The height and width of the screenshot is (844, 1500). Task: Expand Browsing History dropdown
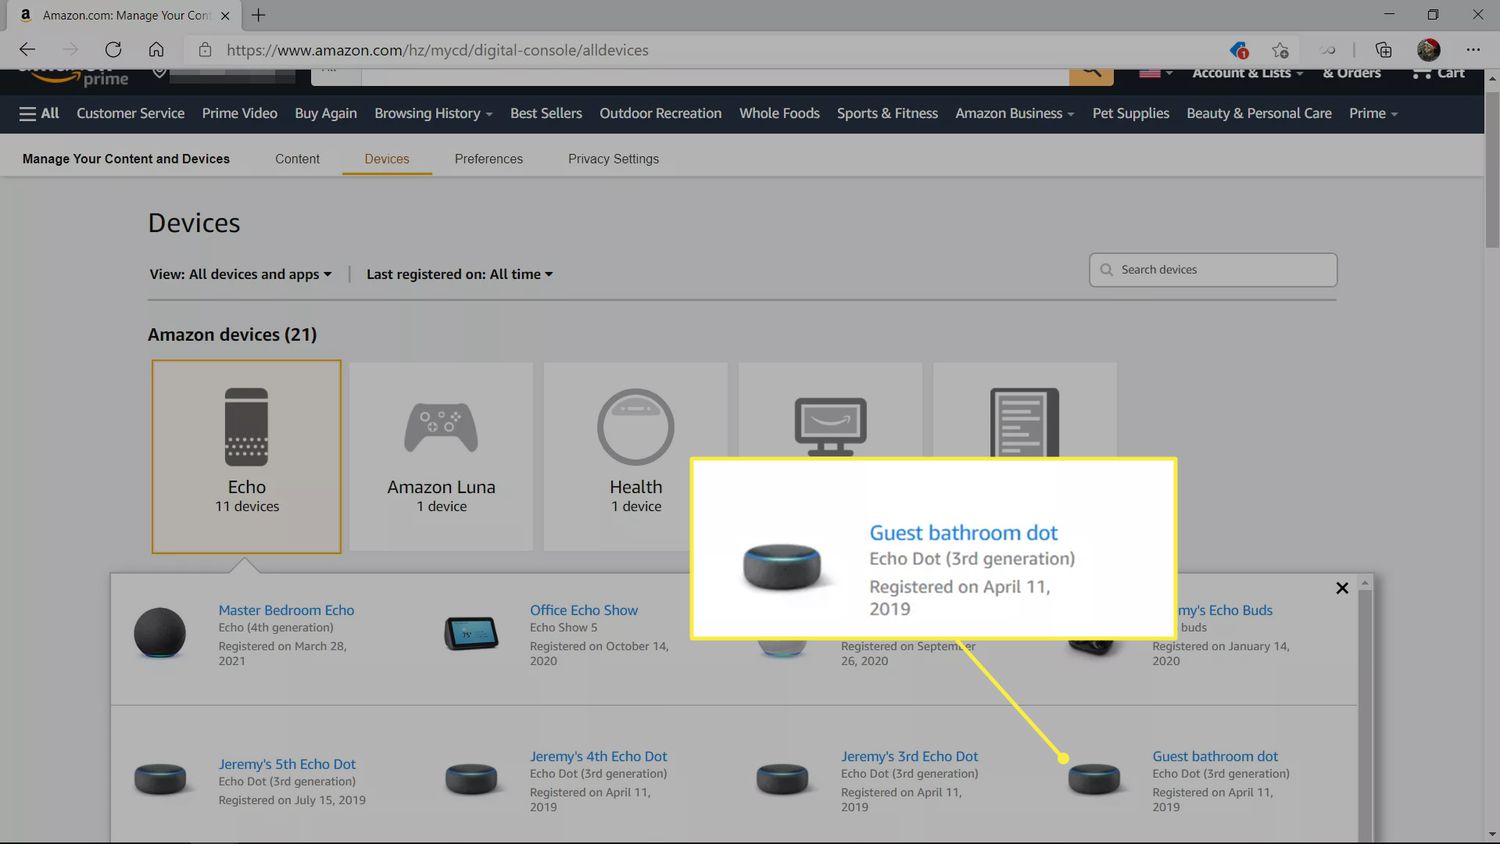(433, 114)
